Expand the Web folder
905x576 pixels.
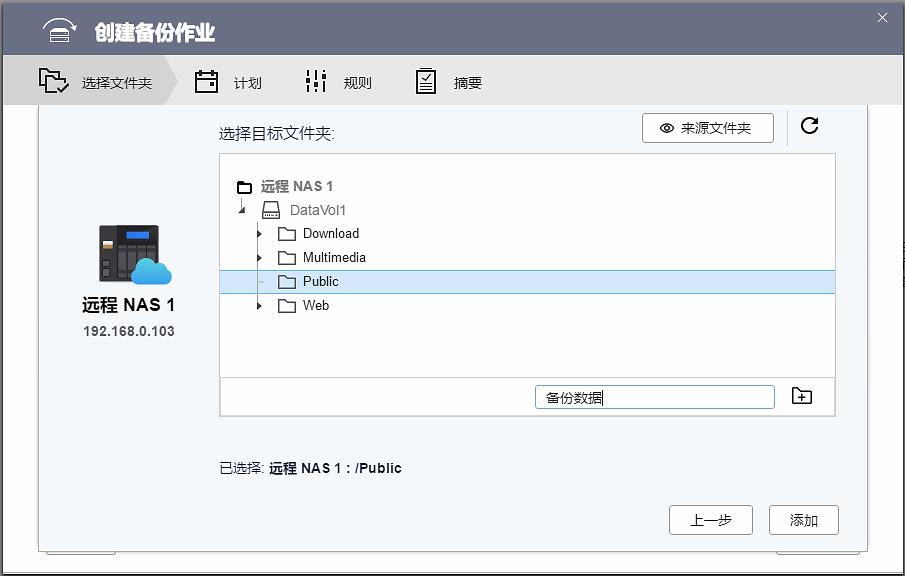pos(260,305)
